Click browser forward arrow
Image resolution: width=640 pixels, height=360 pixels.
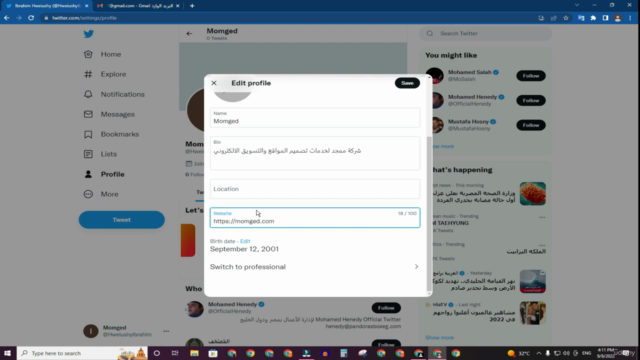tap(19, 18)
